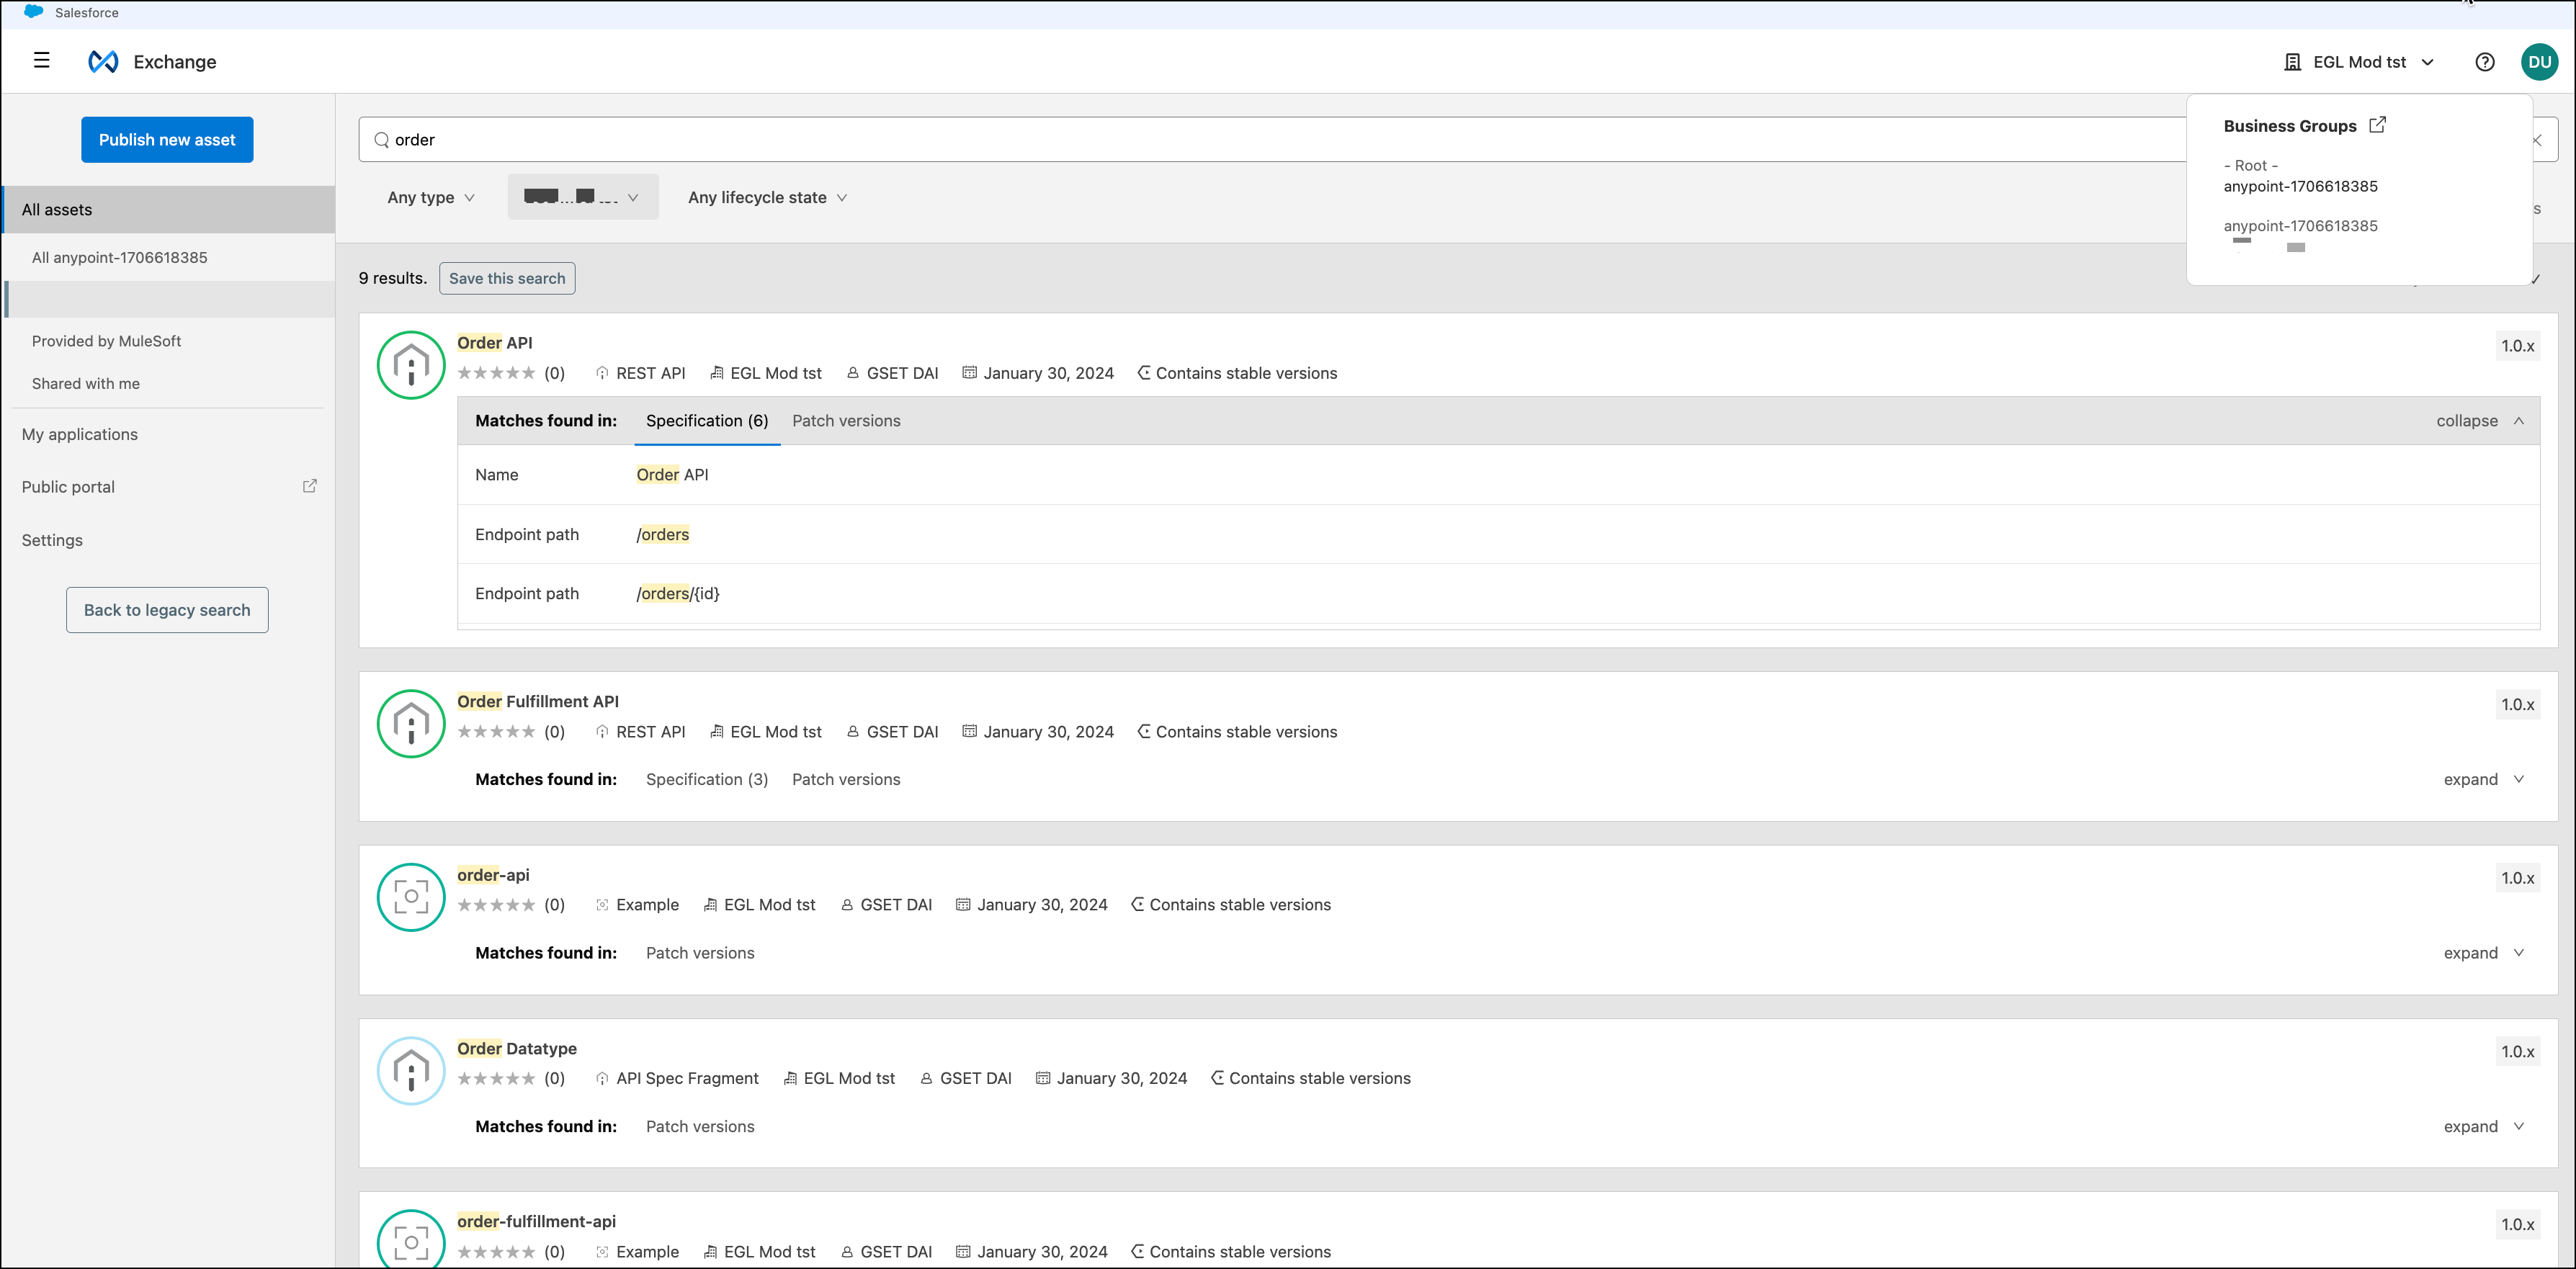Viewport: 2576px width, 1269px height.
Task: Click the organization building icon beside EGL Mod tst
Action: (2293, 62)
